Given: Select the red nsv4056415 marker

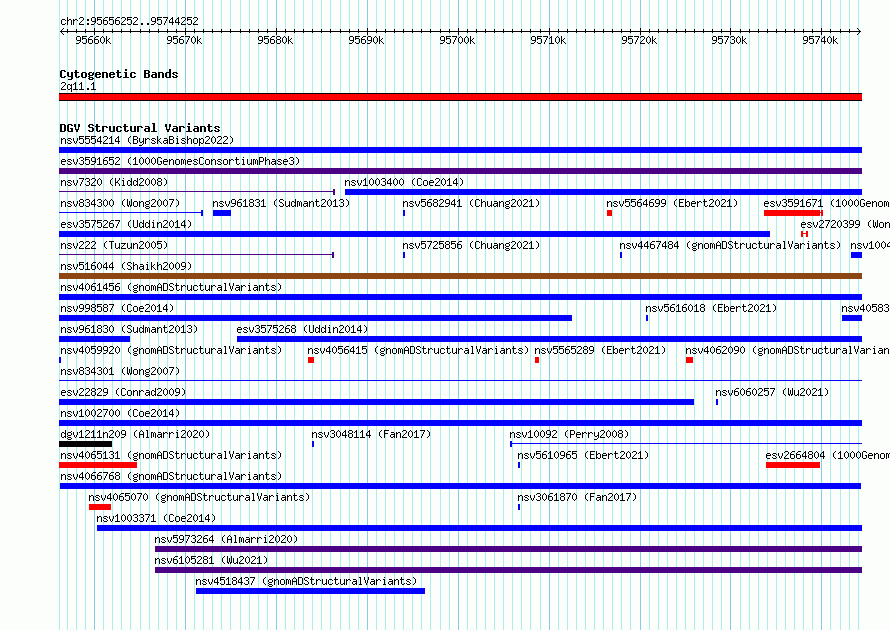Looking at the screenshot, I should pyautogui.click(x=311, y=360).
